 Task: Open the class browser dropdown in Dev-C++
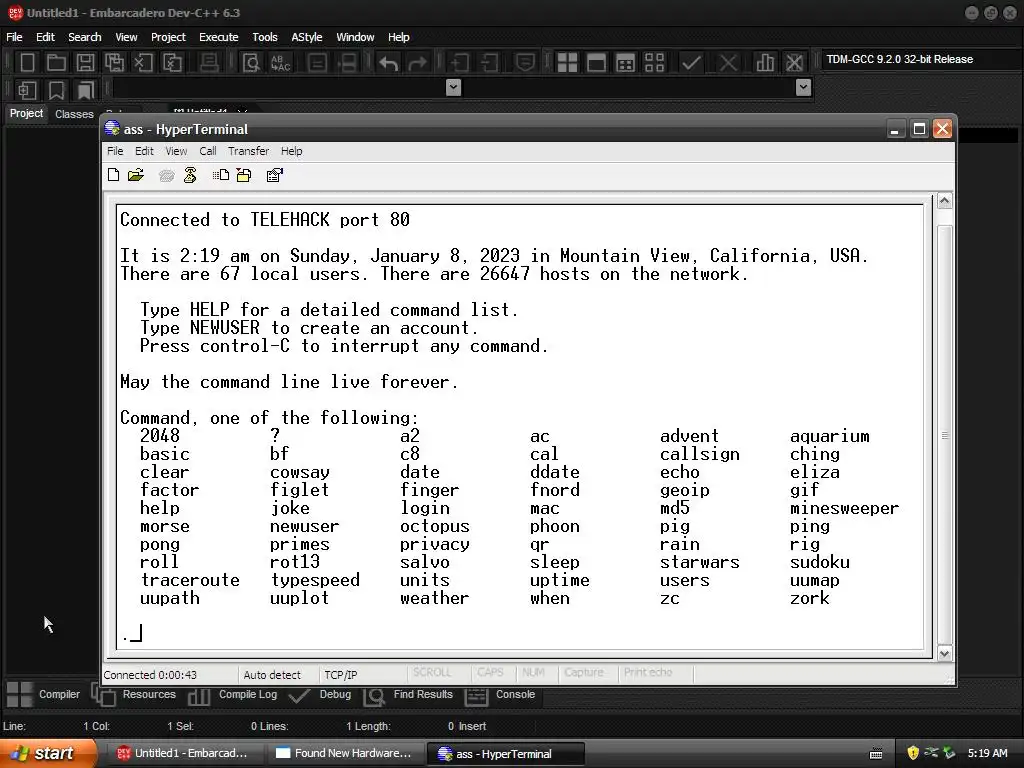(453, 88)
